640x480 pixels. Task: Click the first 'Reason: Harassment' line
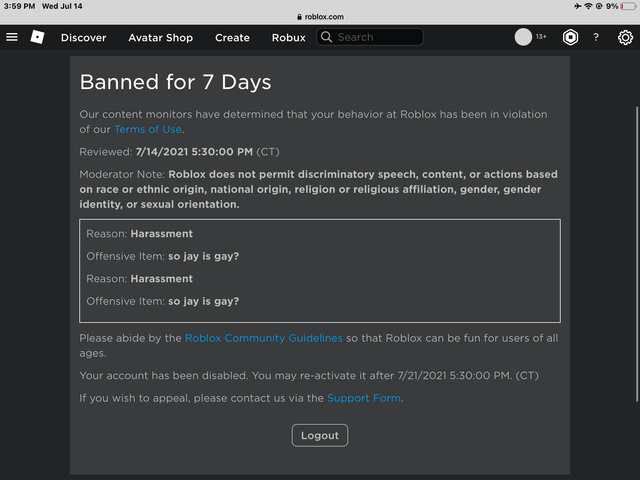[140, 234]
